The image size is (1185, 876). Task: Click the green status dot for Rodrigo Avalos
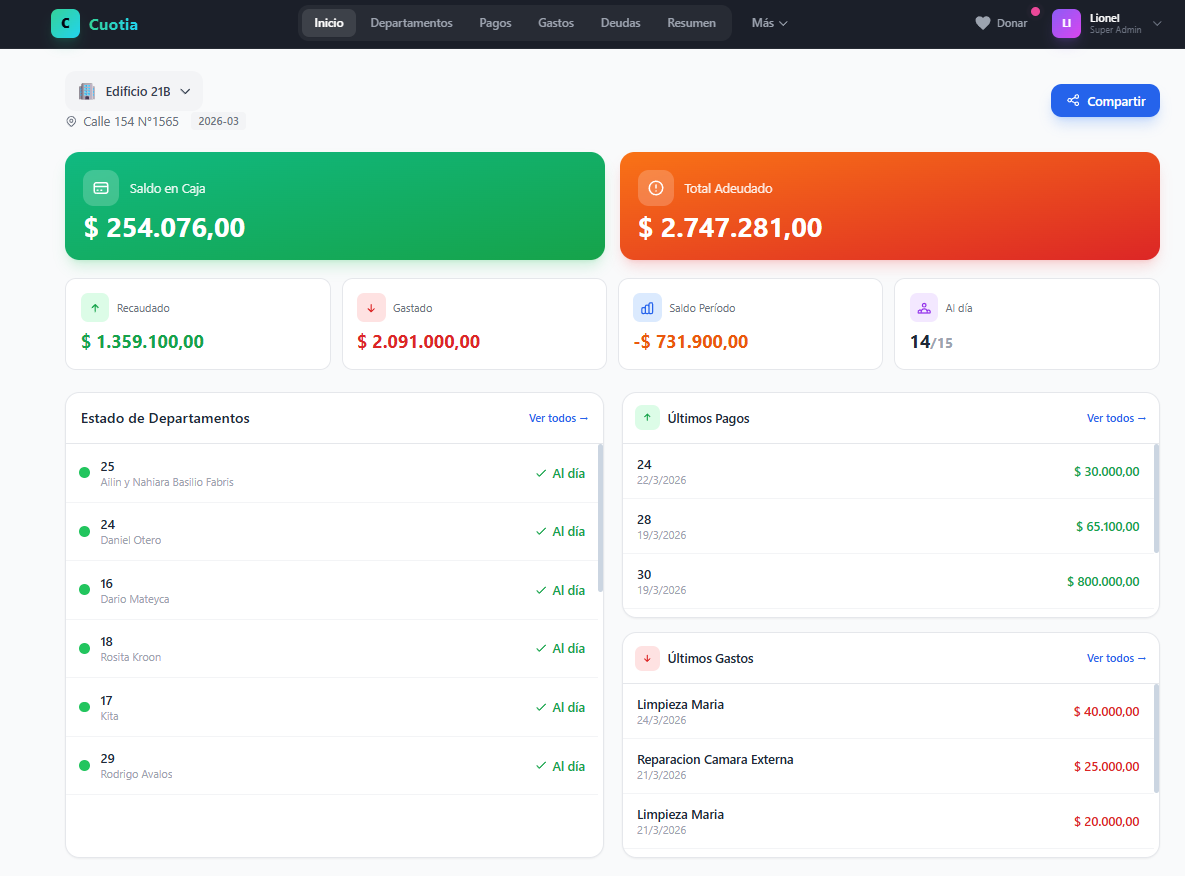coord(85,766)
